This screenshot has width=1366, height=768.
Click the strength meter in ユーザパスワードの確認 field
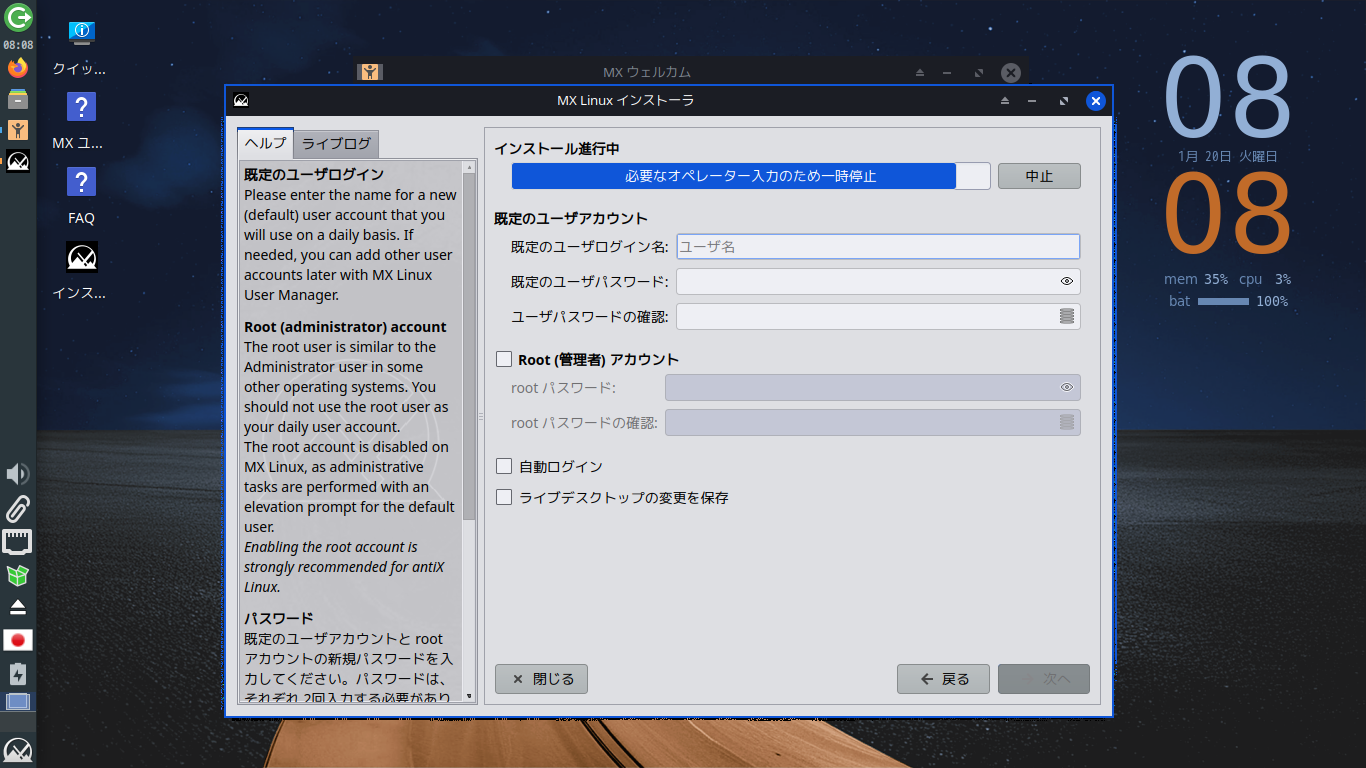coord(1067,317)
